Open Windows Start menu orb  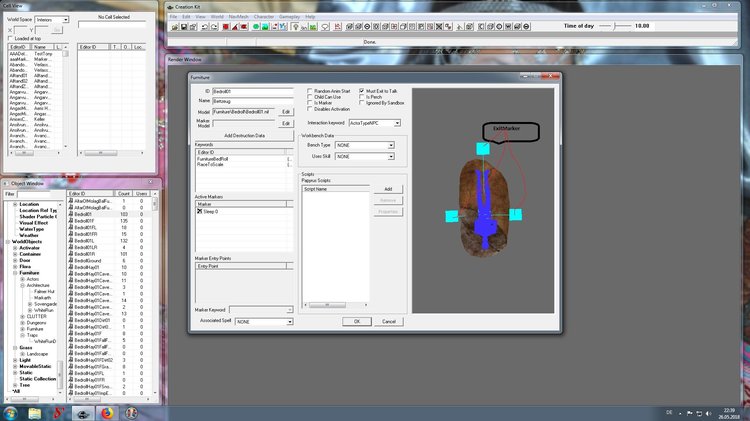11,413
